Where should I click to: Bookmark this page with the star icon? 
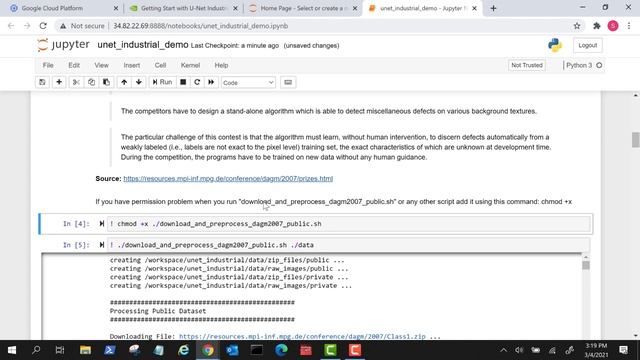click(577, 26)
